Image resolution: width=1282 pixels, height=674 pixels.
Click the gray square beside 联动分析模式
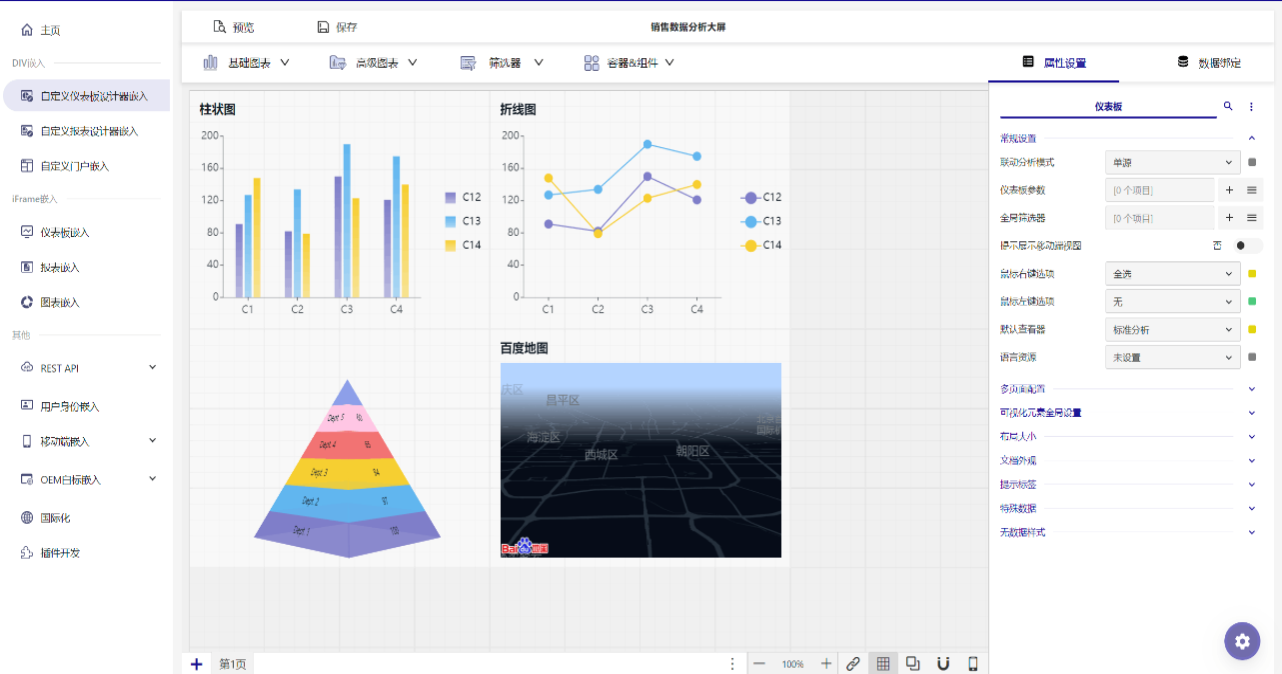1252,162
